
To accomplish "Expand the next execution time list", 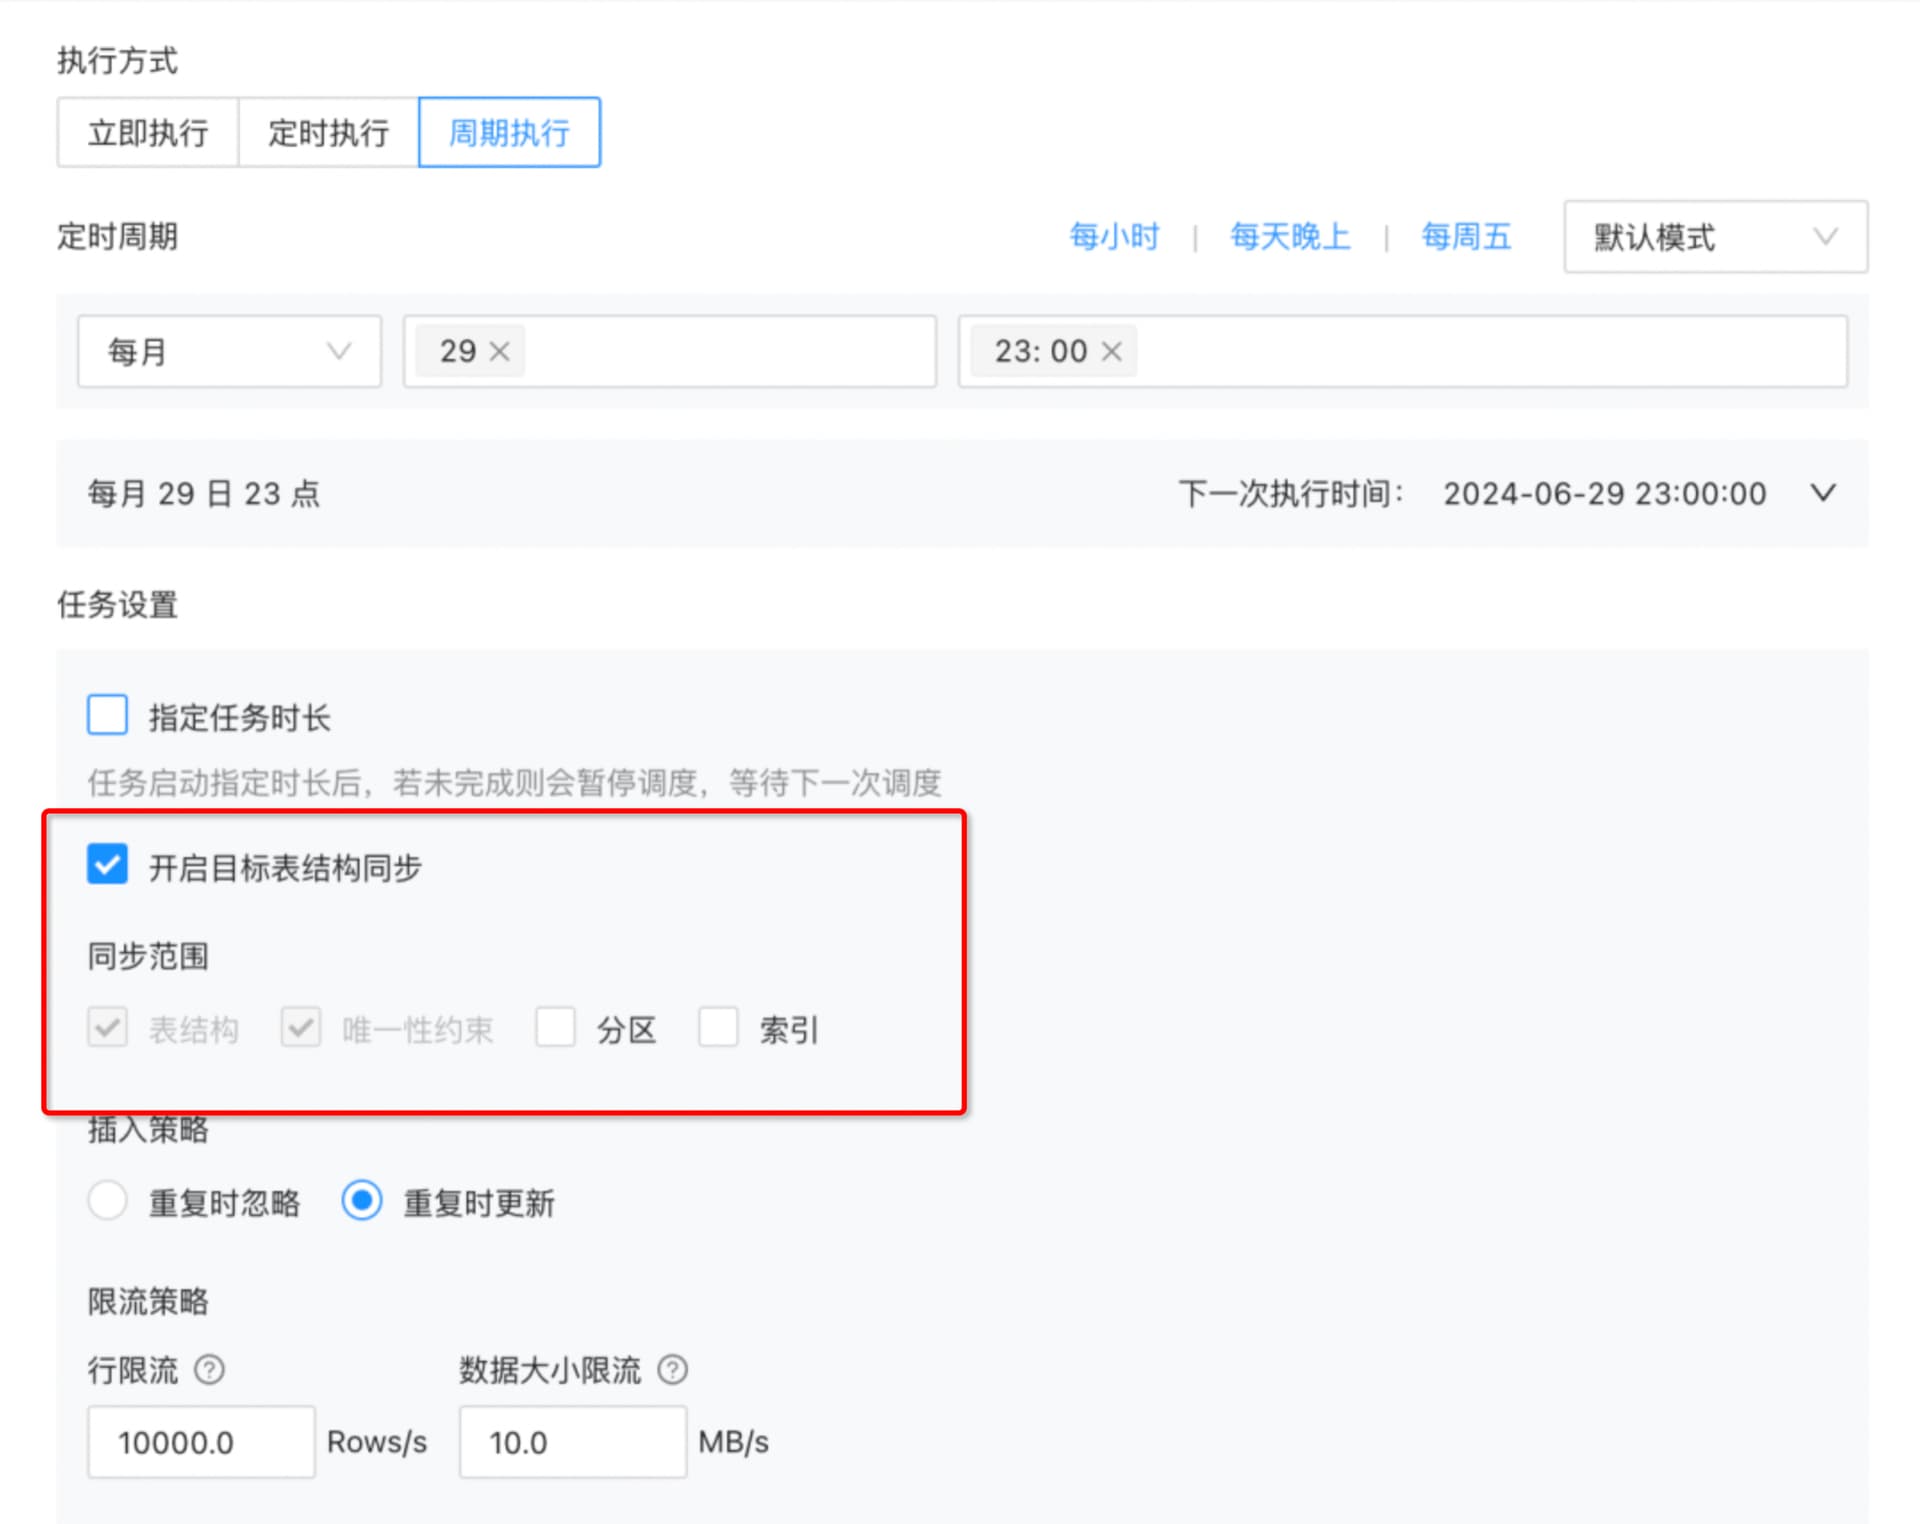I will tap(1823, 493).
